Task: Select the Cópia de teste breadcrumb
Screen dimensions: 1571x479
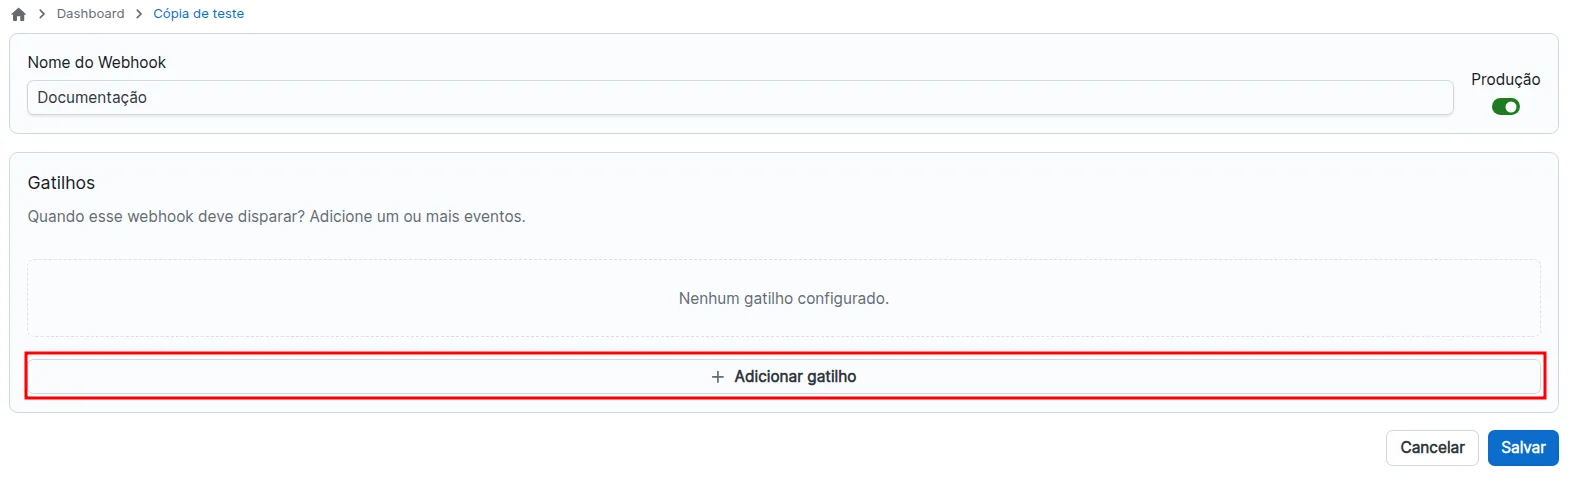Action: [x=198, y=14]
